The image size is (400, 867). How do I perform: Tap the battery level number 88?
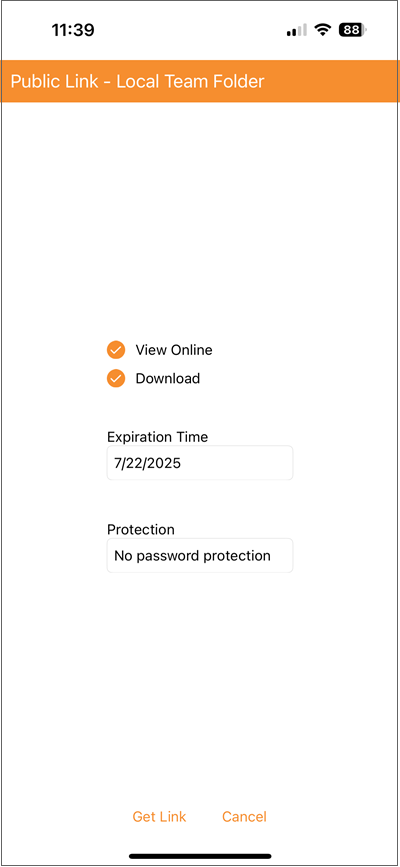(x=351, y=30)
